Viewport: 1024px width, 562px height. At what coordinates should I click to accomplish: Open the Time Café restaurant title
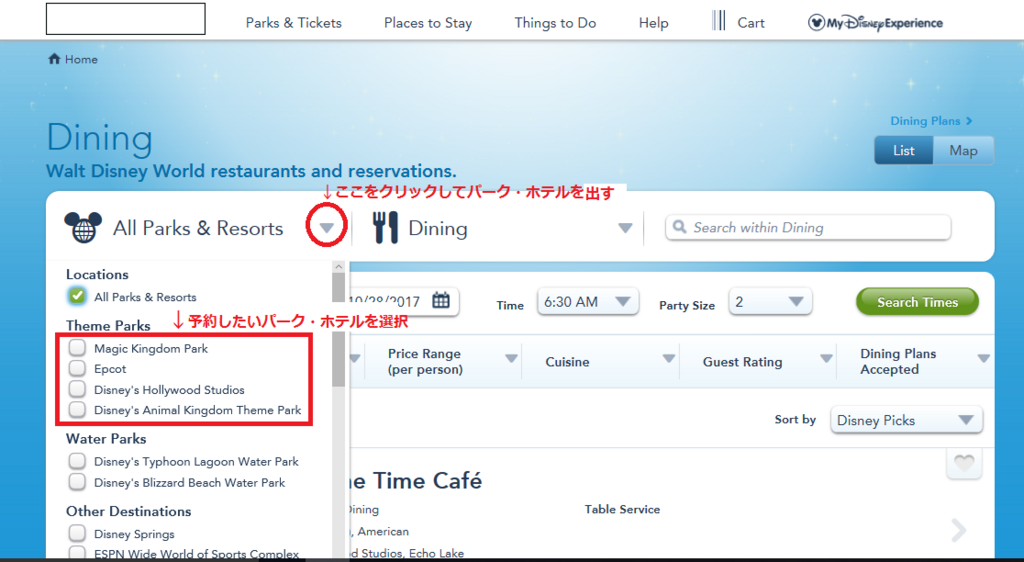(416, 481)
